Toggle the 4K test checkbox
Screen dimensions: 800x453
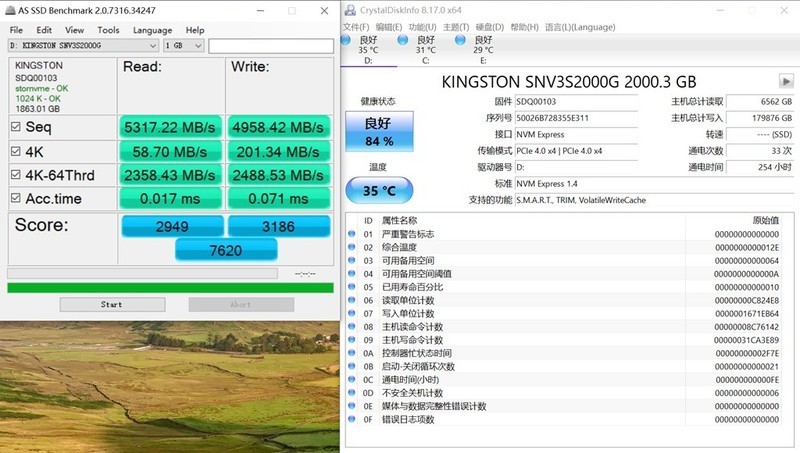point(16,152)
